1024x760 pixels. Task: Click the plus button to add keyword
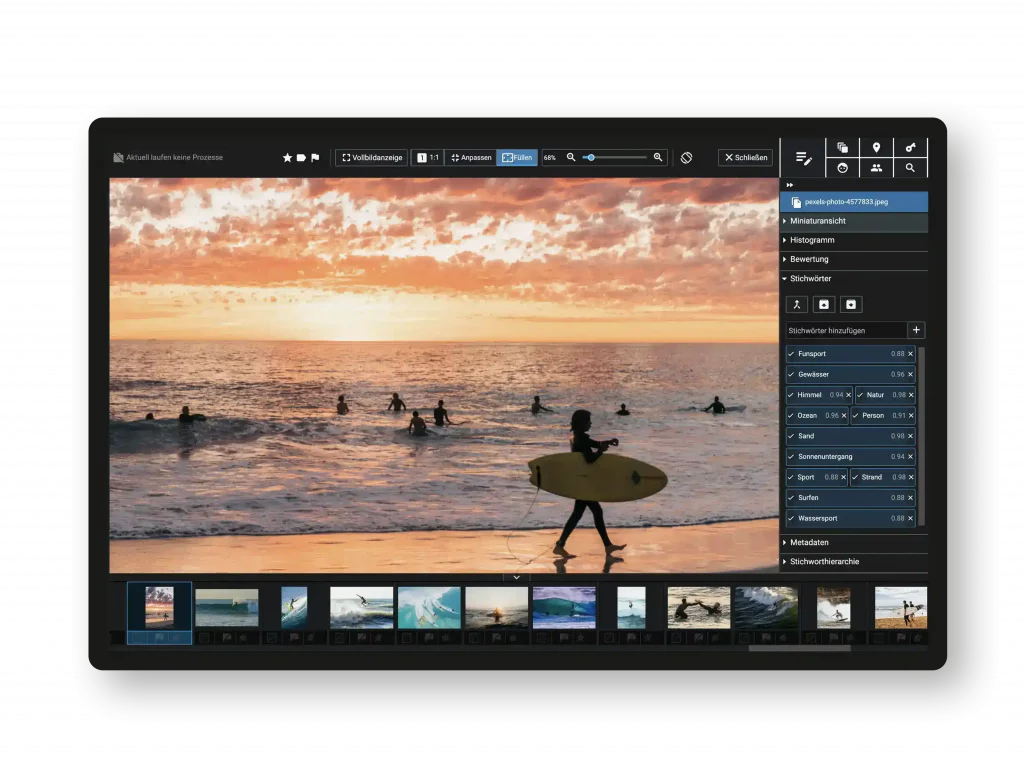point(916,330)
